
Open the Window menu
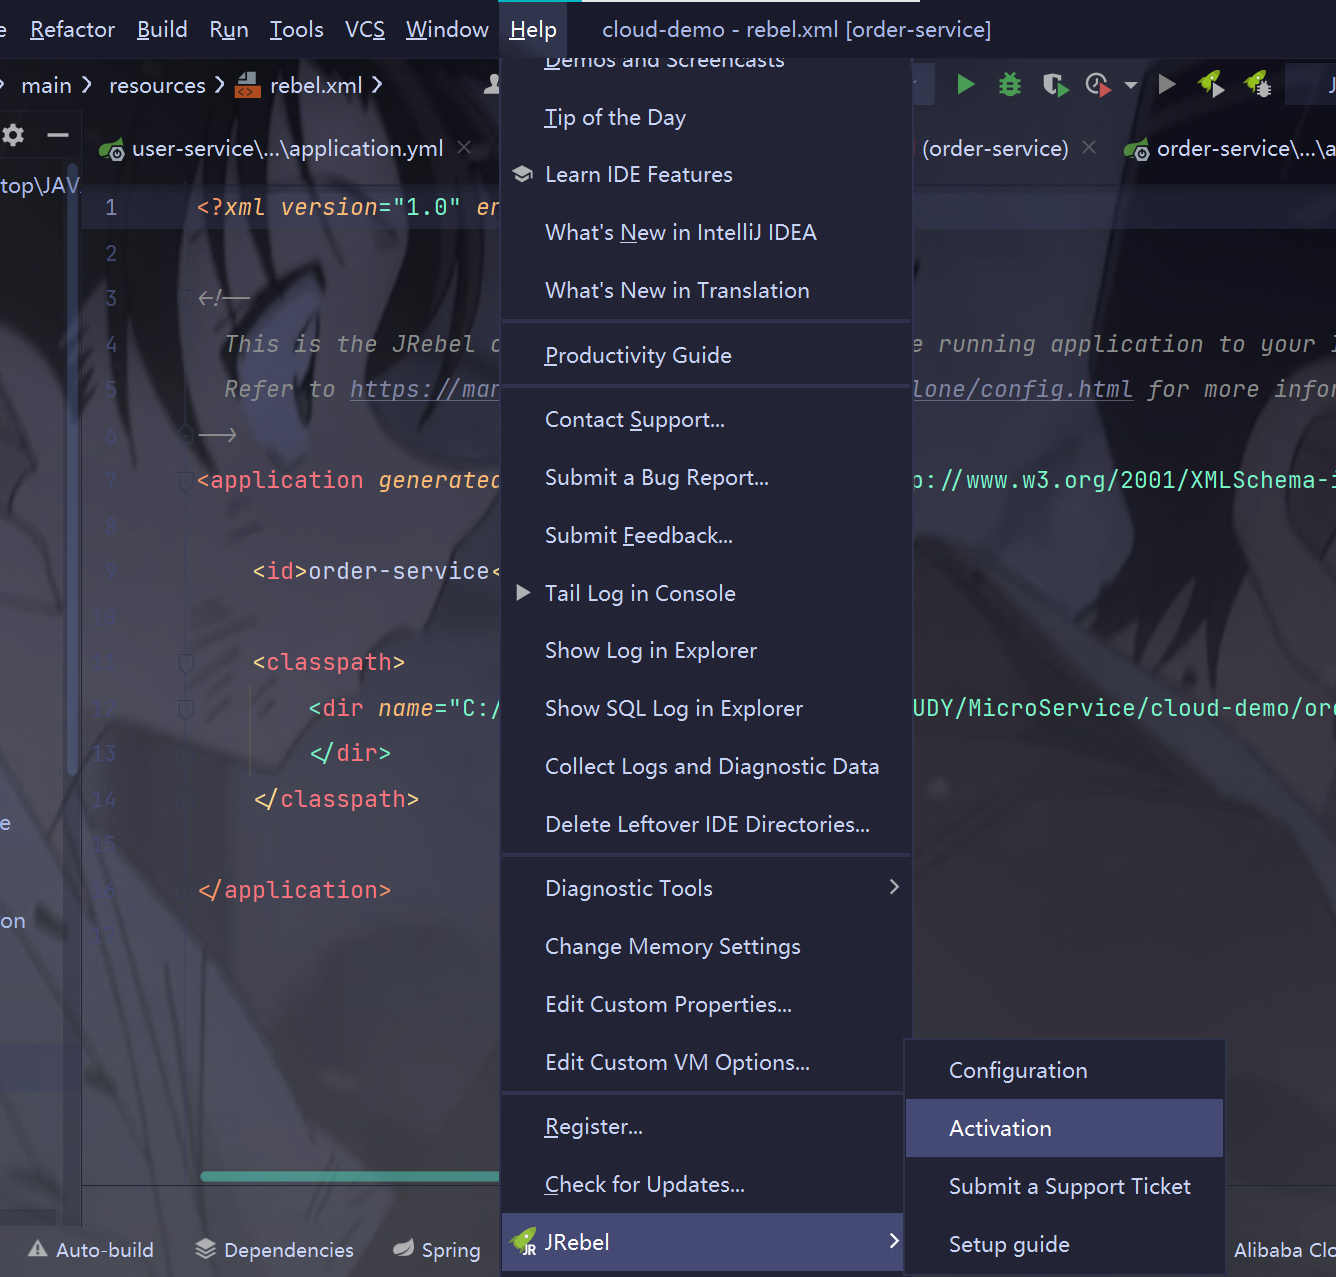447,29
